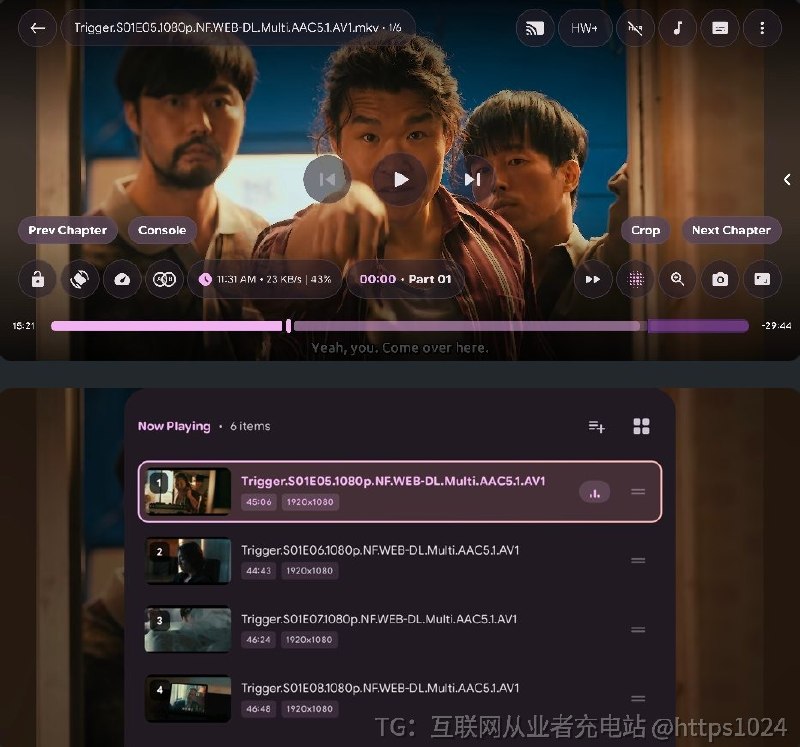Image resolution: width=800 pixels, height=747 pixels.
Task: Switch playlist to grid view
Action: click(641, 426)
